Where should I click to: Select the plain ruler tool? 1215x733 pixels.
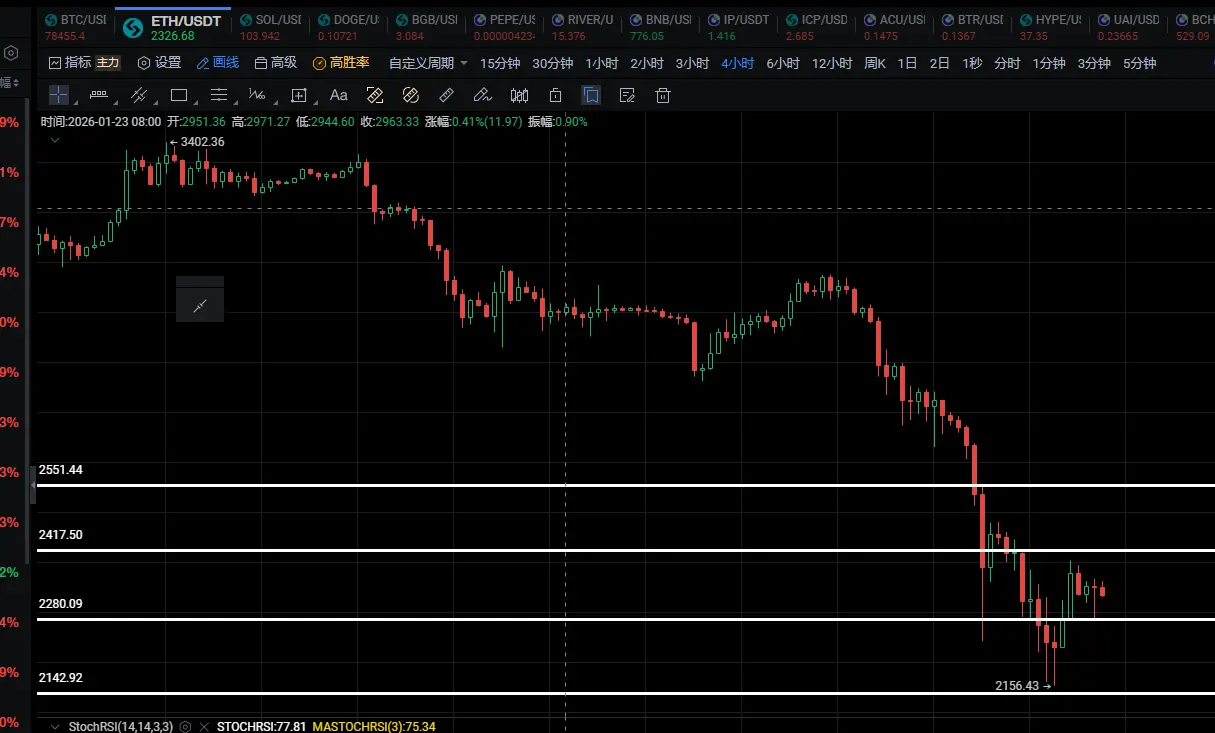(447, 95)
